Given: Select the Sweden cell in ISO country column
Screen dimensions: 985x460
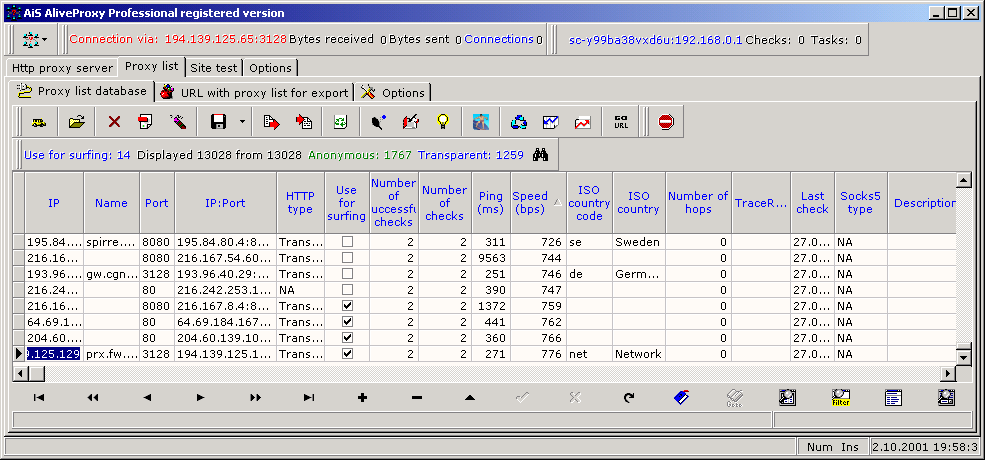Looking at the screenshot, I should pos(638,241).
